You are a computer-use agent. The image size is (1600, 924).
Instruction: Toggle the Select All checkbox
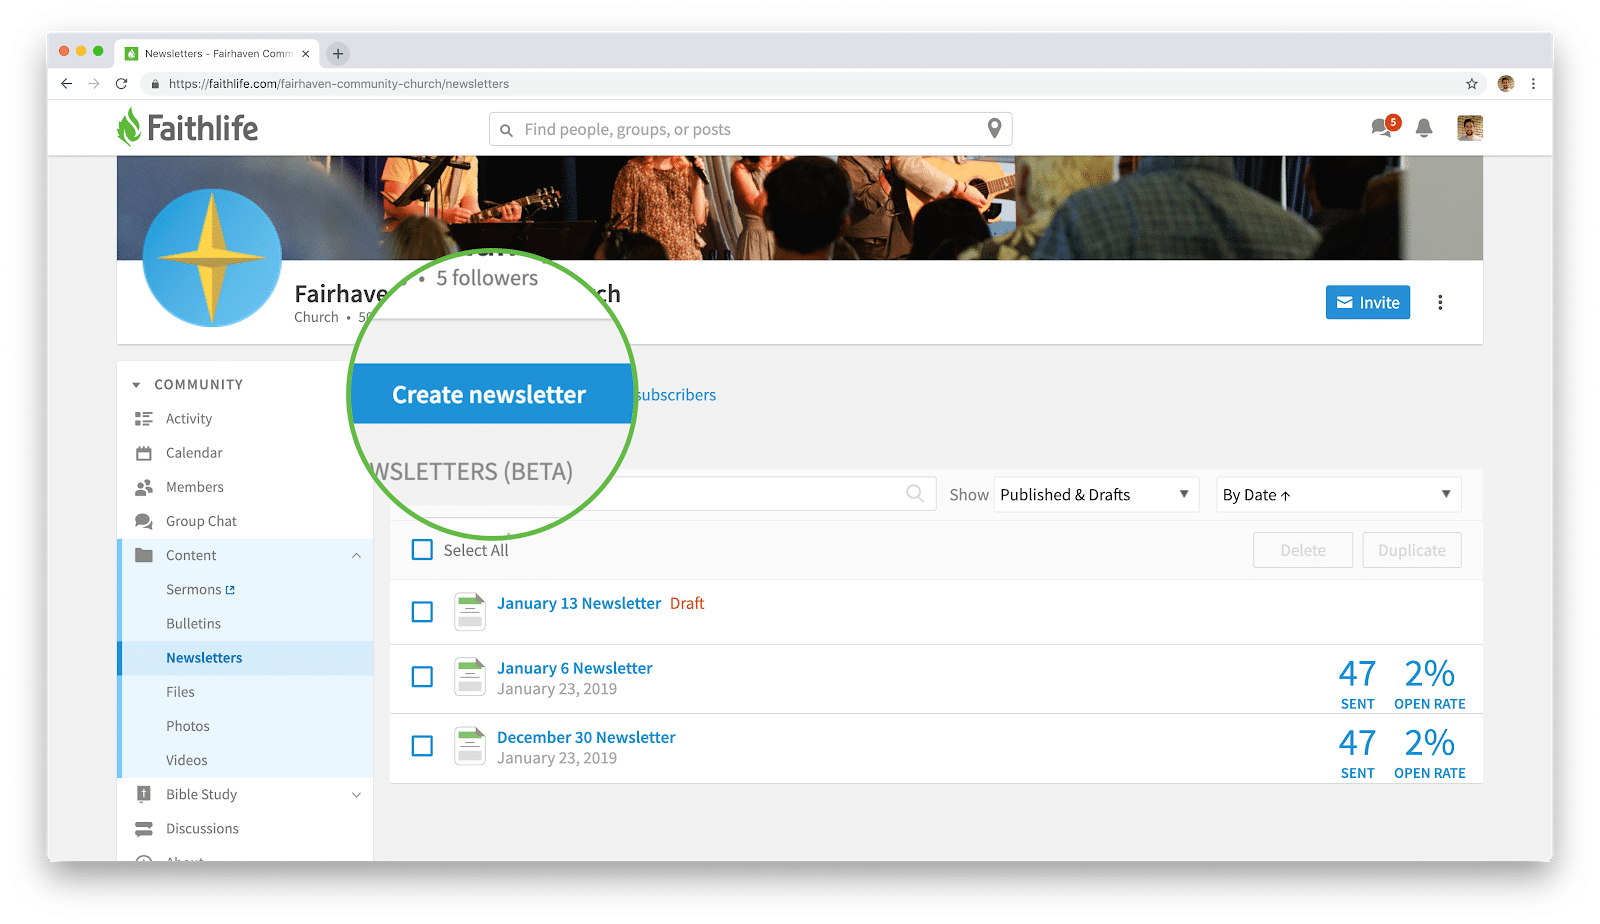tap(423, 550)
